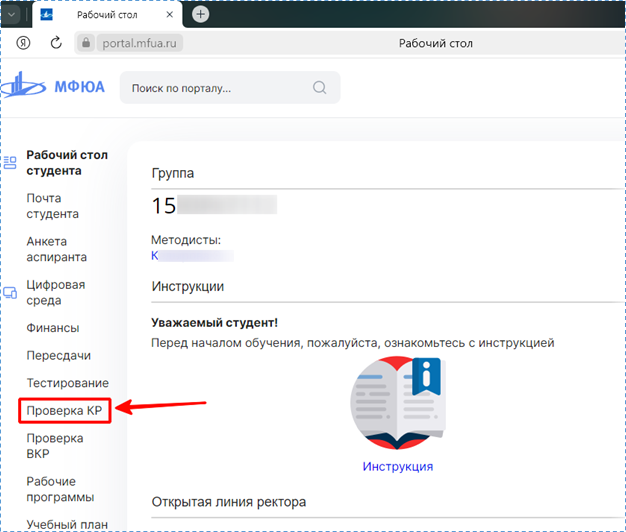Open Почта студента in sidebar
Viewport: 626px width, 532px height.
(52, 206)
